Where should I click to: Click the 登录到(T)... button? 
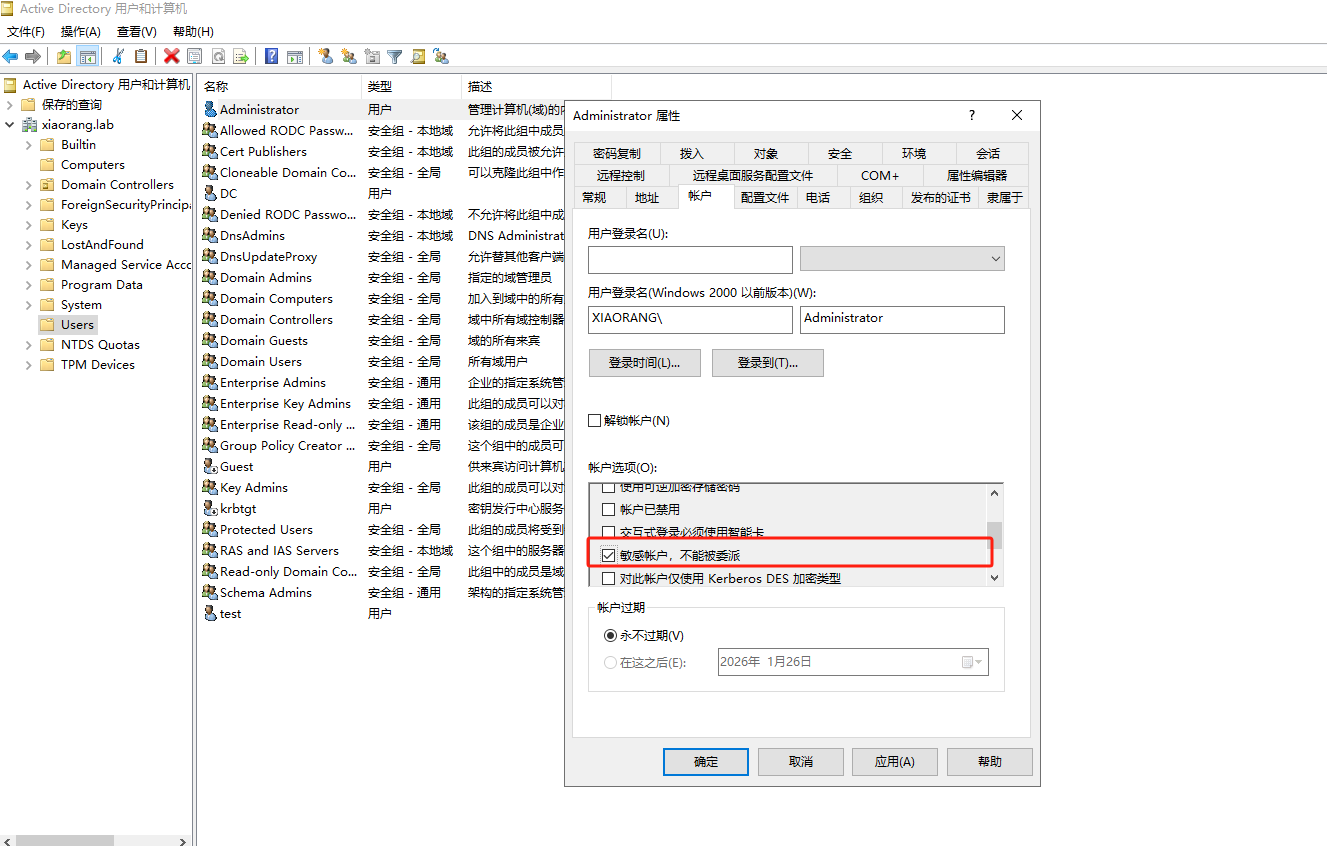point(768,363)
